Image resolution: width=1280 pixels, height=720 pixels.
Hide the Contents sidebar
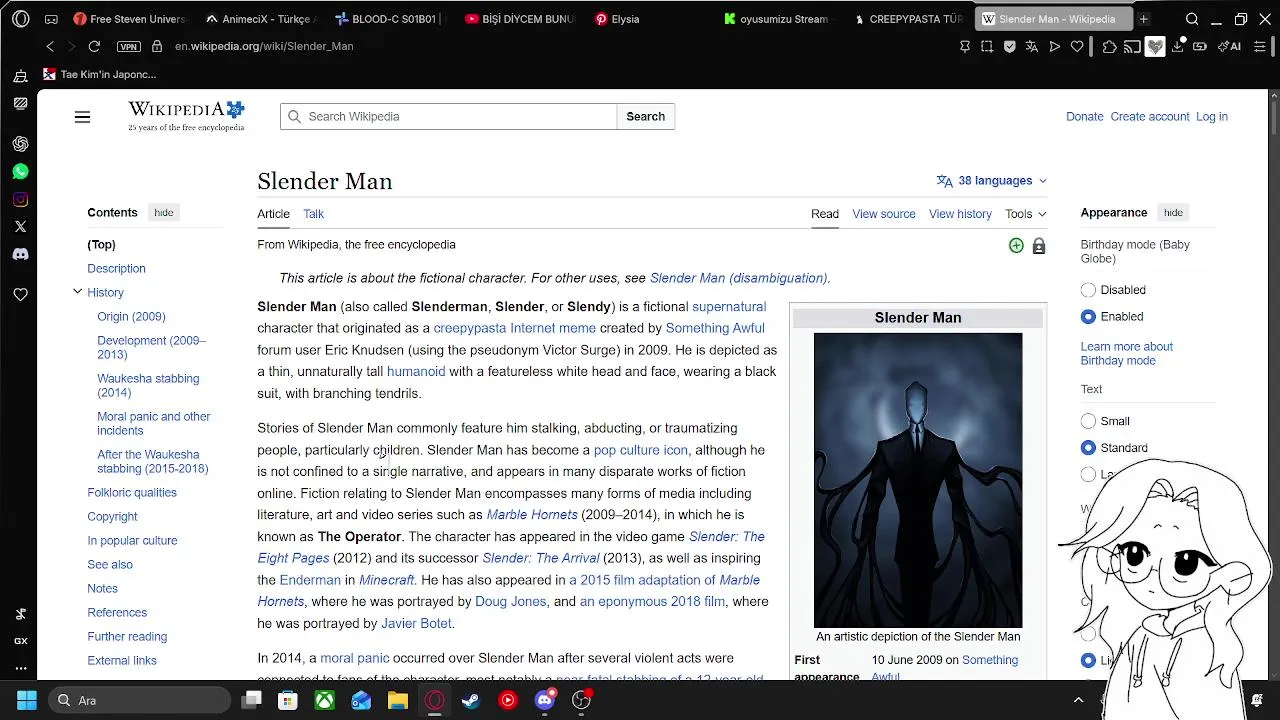[164, 212]
